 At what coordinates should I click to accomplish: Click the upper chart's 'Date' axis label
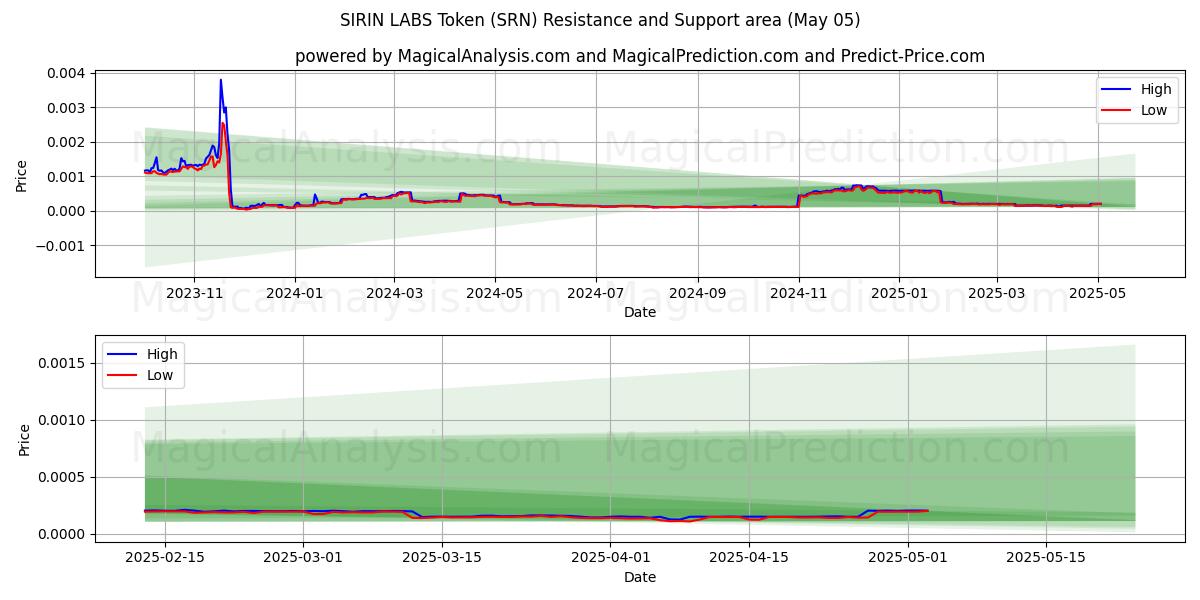click(640, 313)
